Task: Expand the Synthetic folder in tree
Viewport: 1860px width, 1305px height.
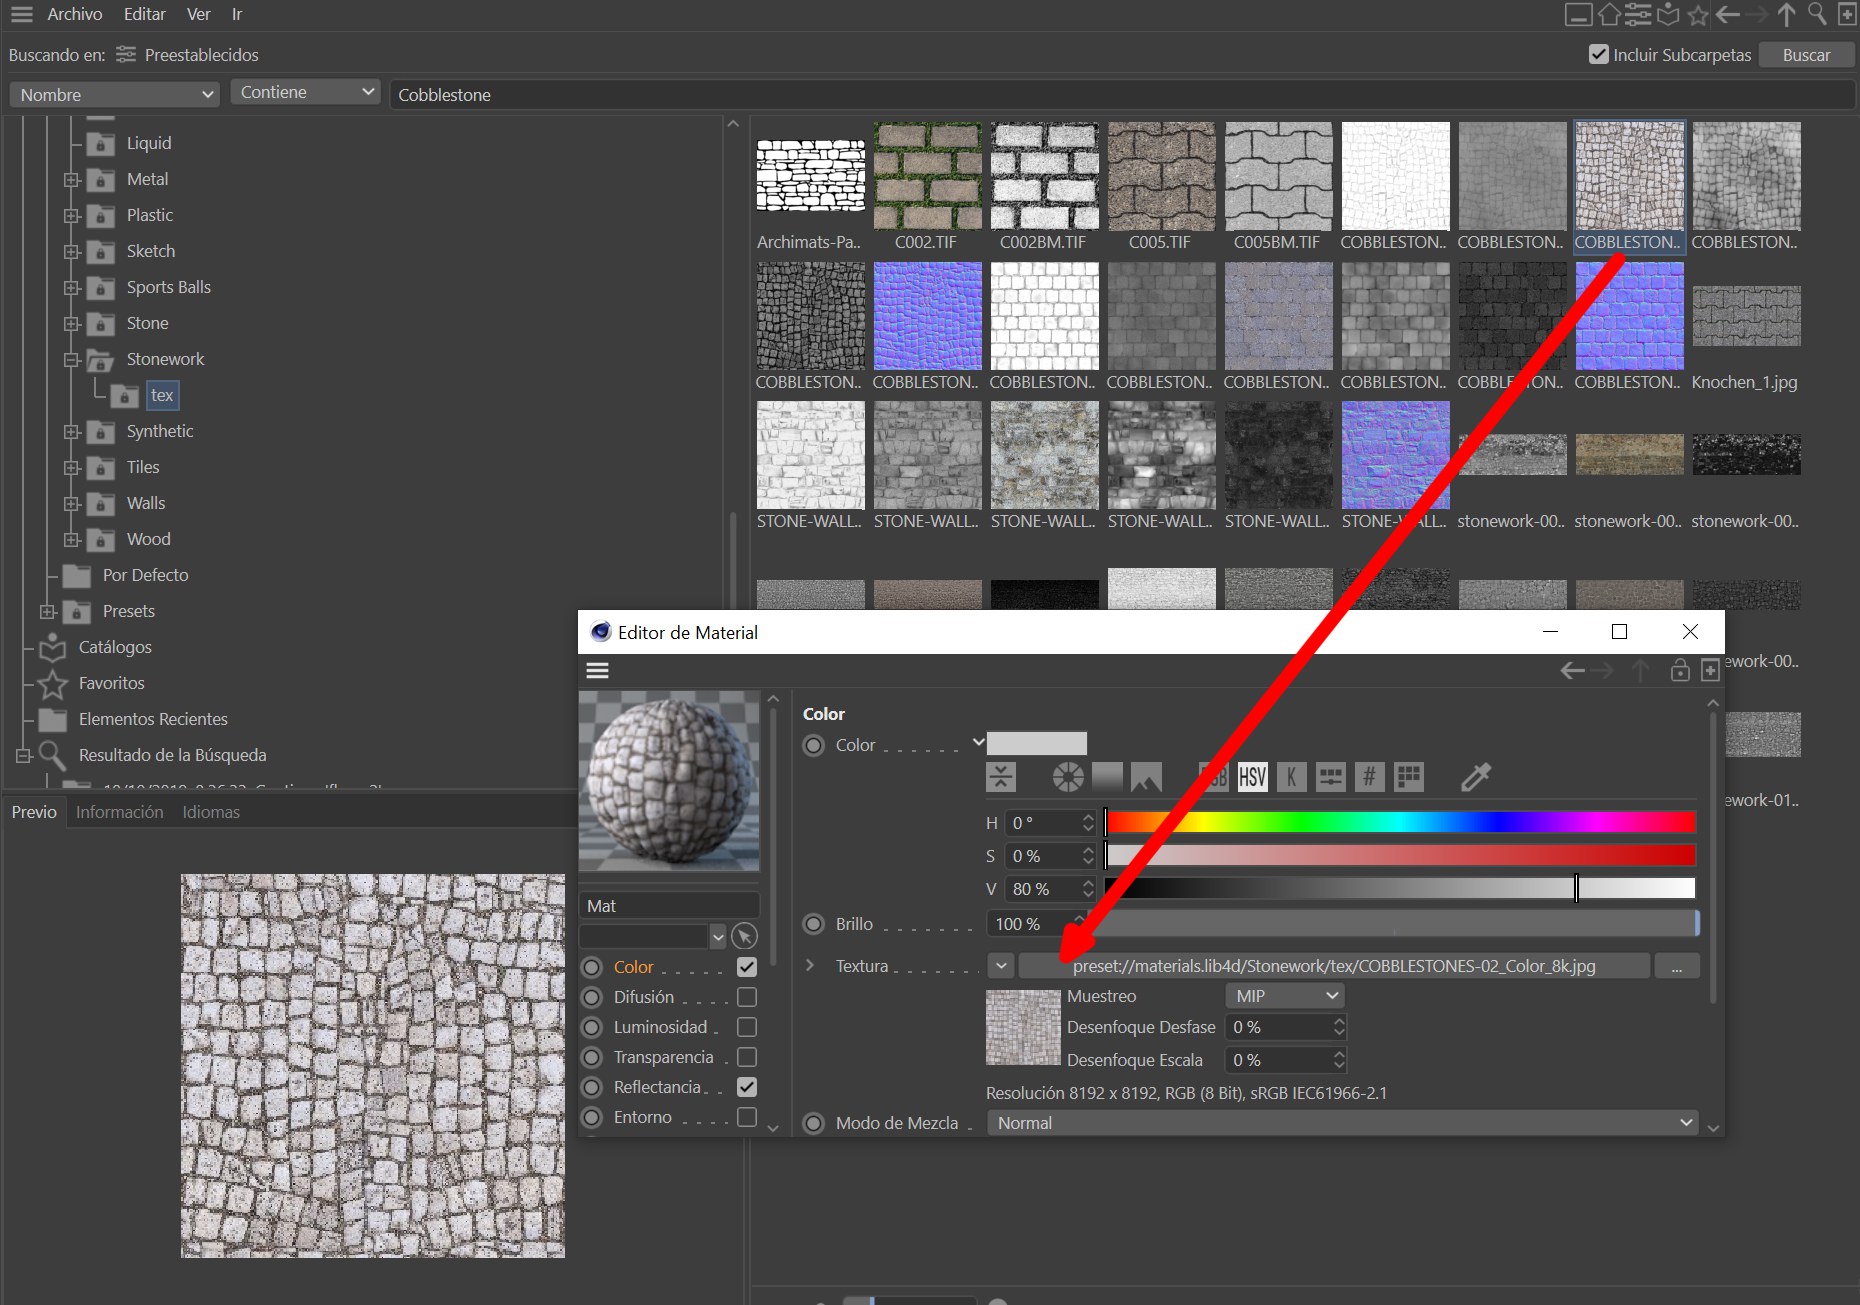Action: (x=72, y=432)
